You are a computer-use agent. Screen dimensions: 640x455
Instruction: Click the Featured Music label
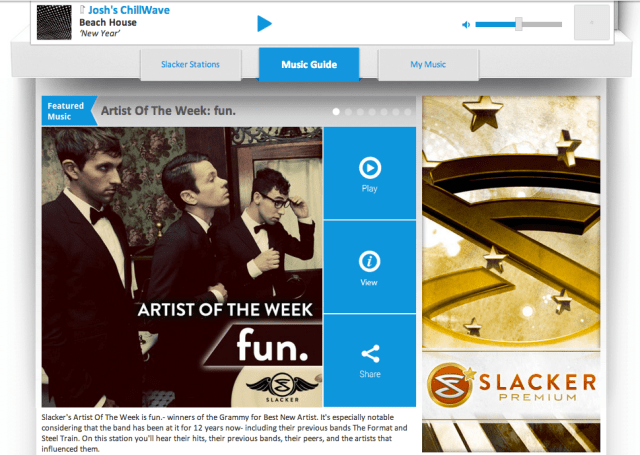65,111
